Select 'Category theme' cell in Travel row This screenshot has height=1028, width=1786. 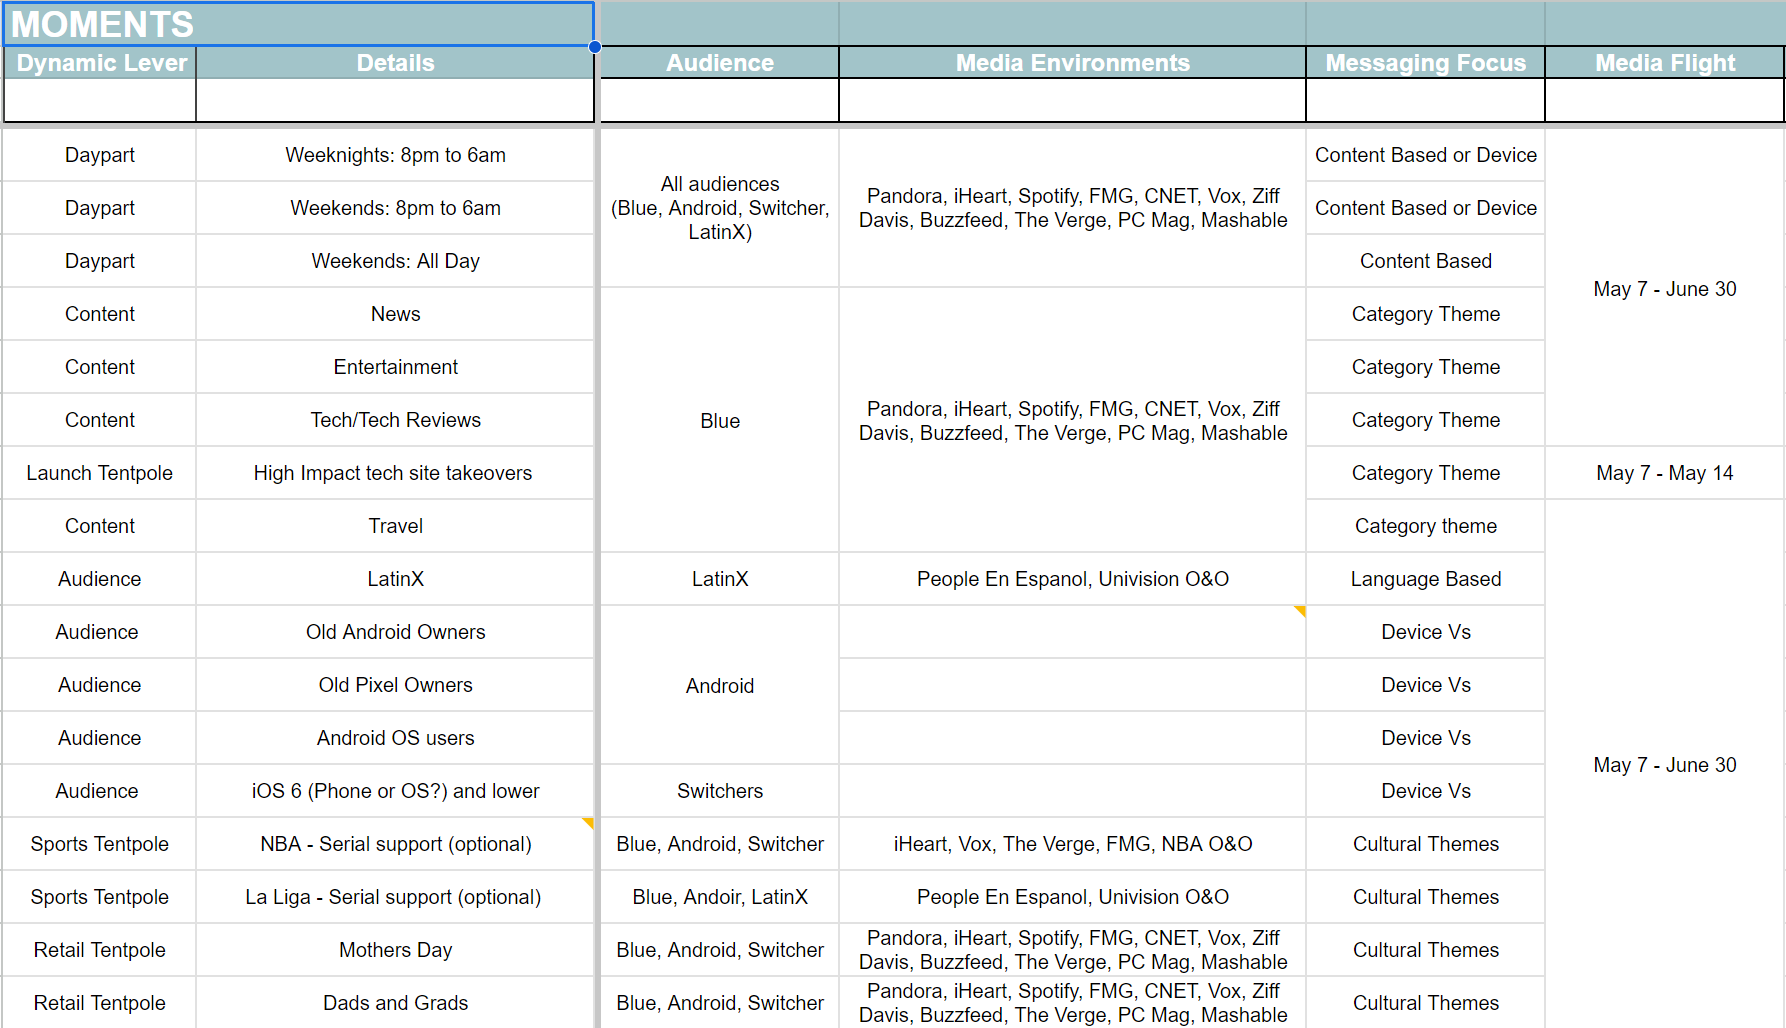1425,526
